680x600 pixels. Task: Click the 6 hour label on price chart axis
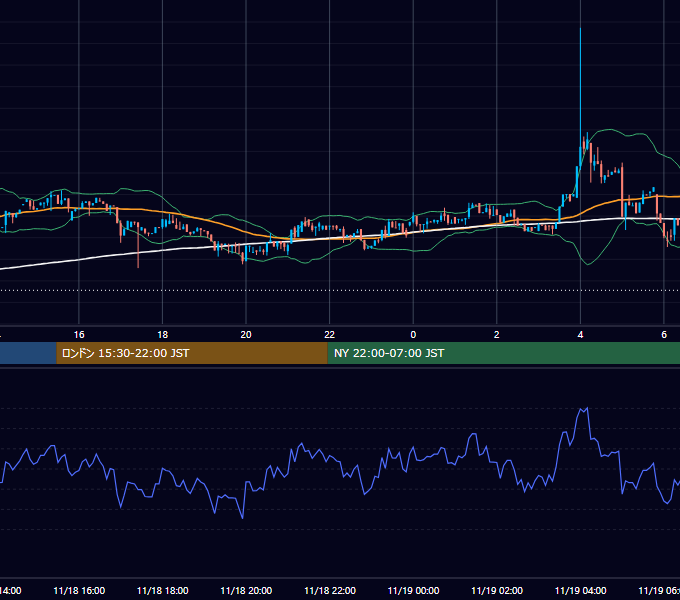point(664,335)
